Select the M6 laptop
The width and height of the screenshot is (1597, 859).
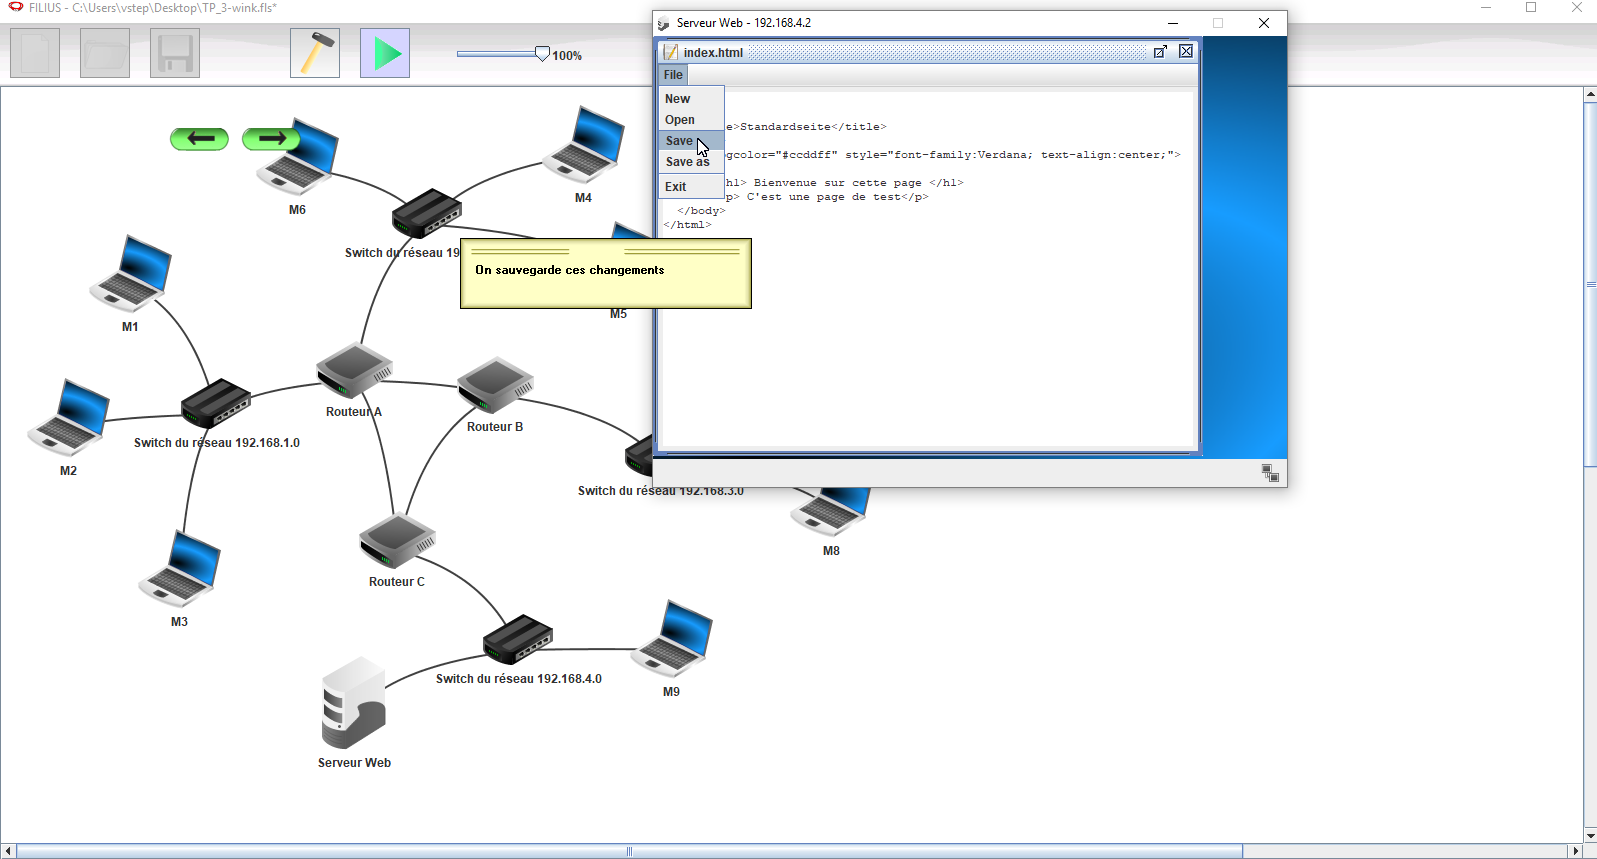298,157
